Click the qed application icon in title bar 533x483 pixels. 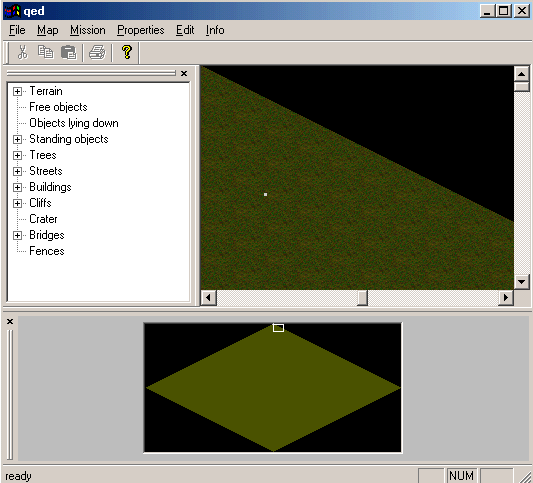coord(12,11)
